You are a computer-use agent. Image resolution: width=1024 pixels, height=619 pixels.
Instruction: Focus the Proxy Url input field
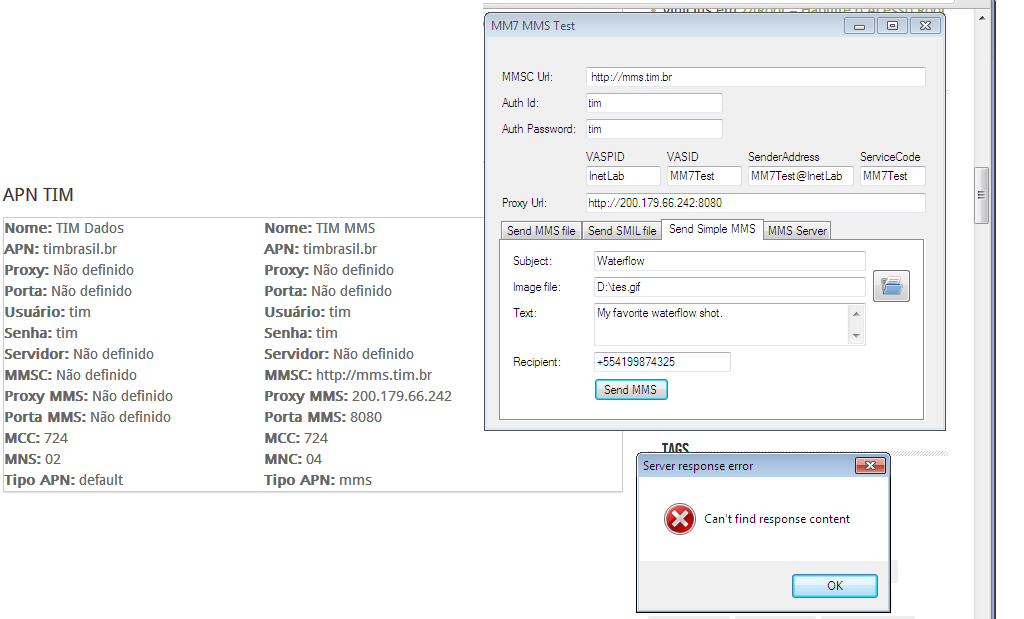coord(756,203)
